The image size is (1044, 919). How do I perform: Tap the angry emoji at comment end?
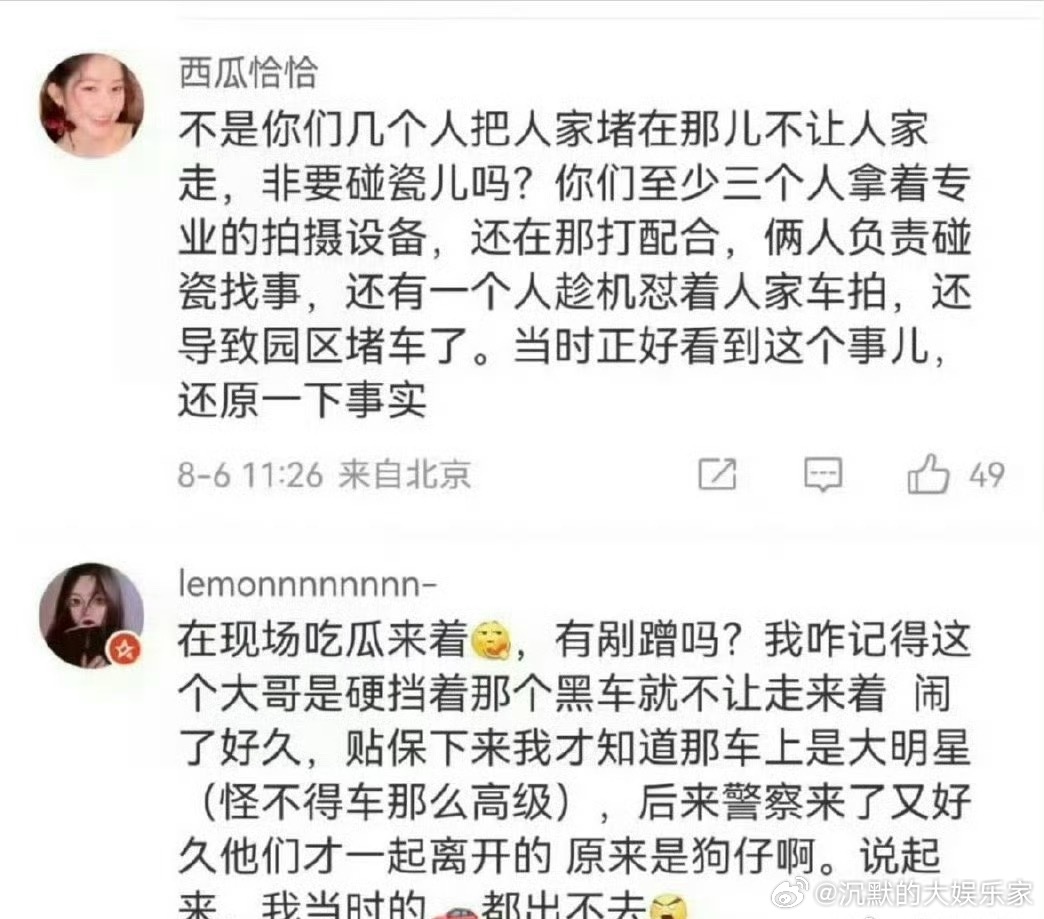pyautogui.click(x=668, y=907)
